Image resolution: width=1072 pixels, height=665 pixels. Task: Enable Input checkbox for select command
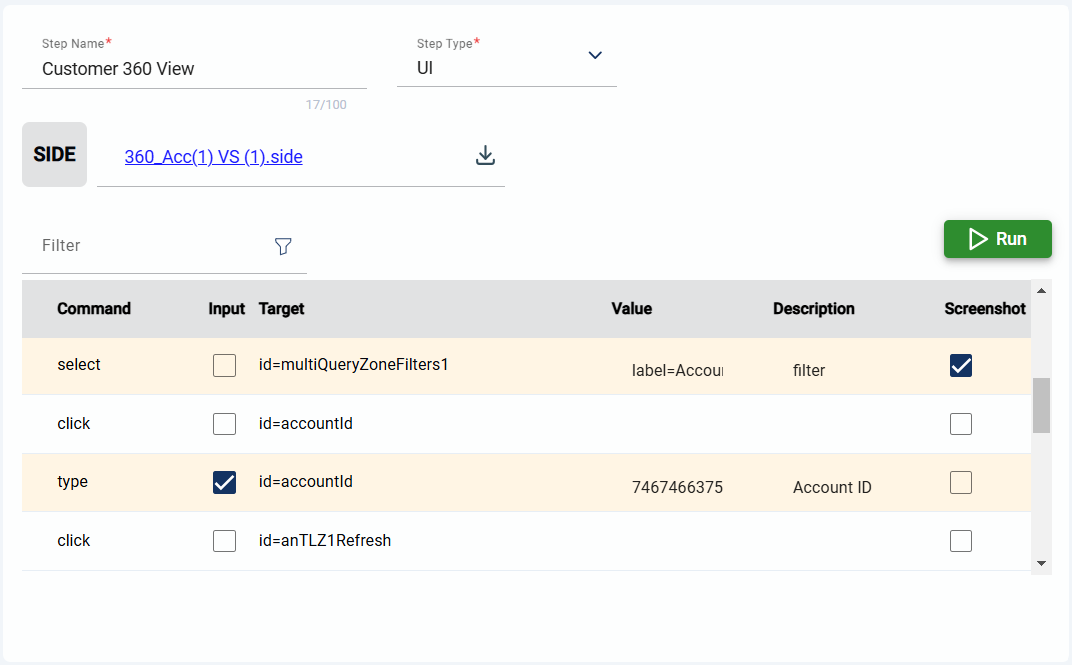[x=225, y=365]
